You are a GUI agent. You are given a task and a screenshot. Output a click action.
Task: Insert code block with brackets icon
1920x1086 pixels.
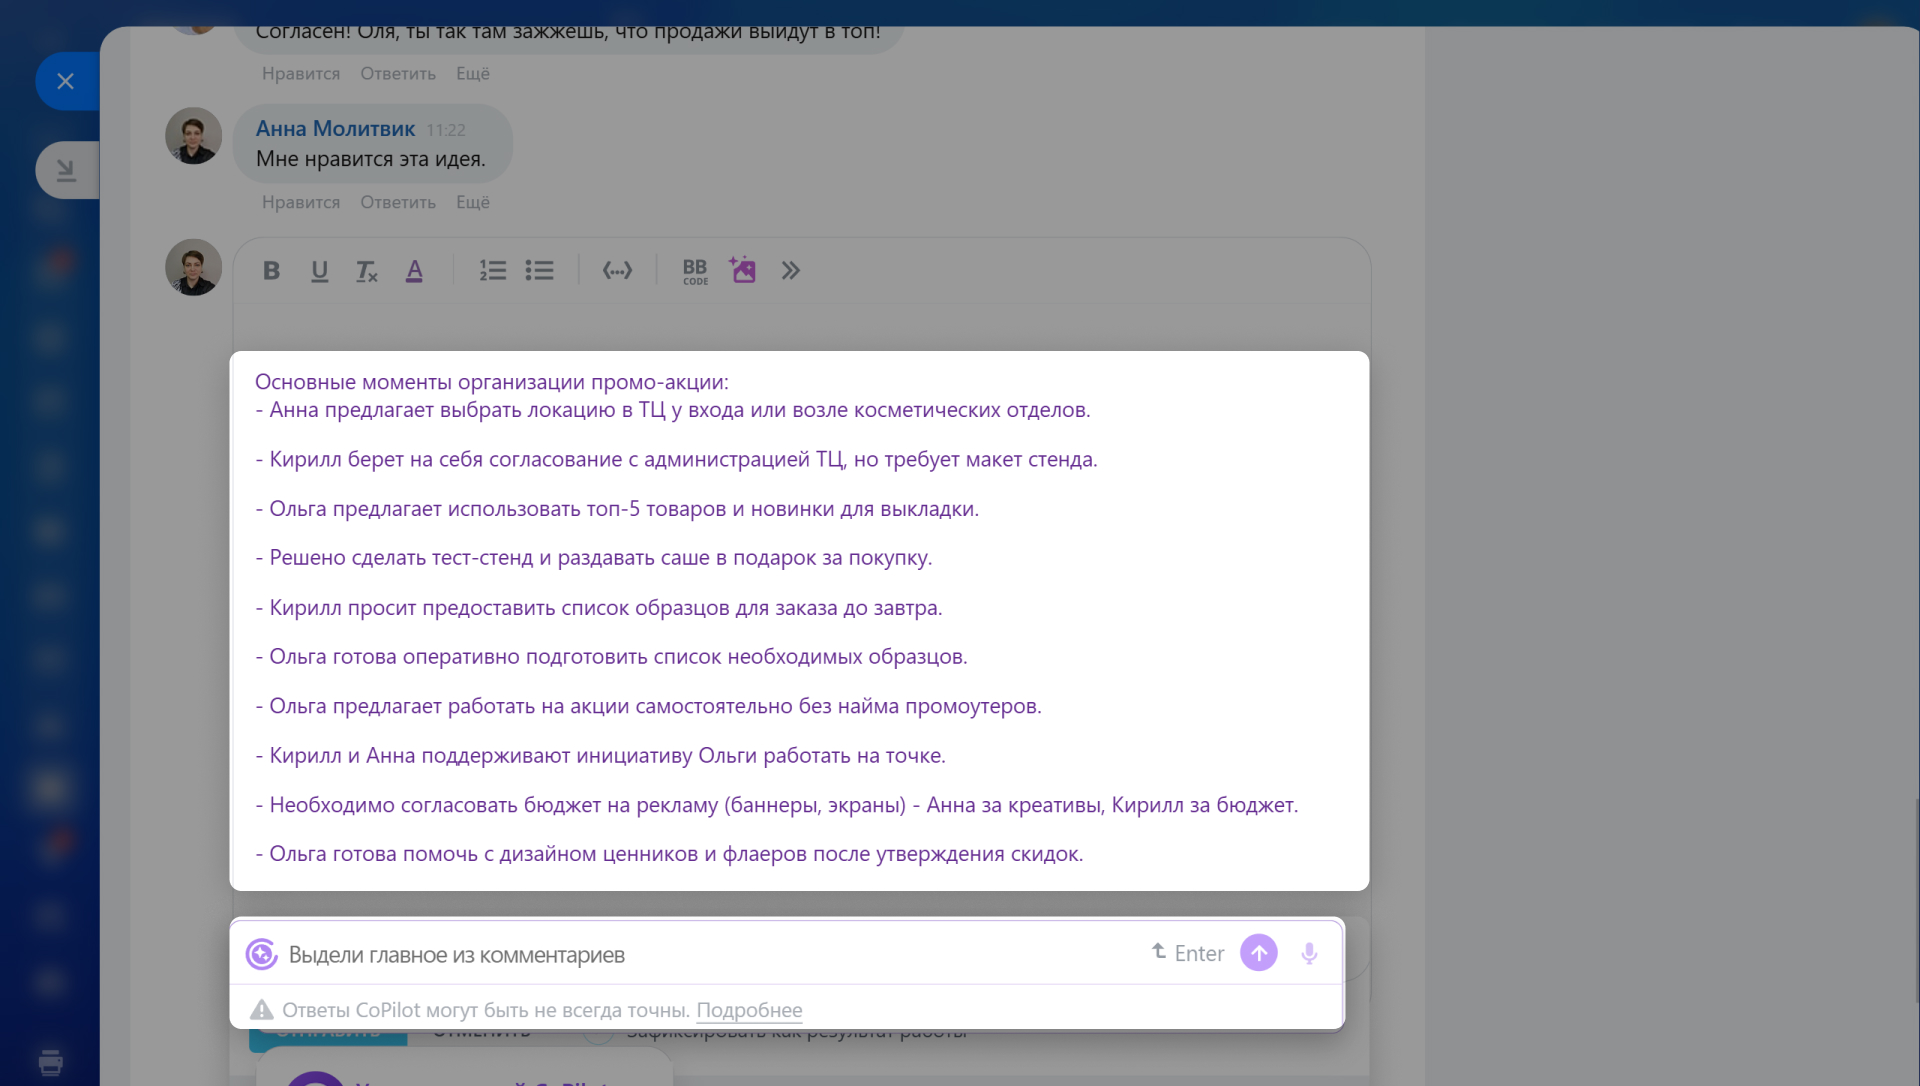617,270
